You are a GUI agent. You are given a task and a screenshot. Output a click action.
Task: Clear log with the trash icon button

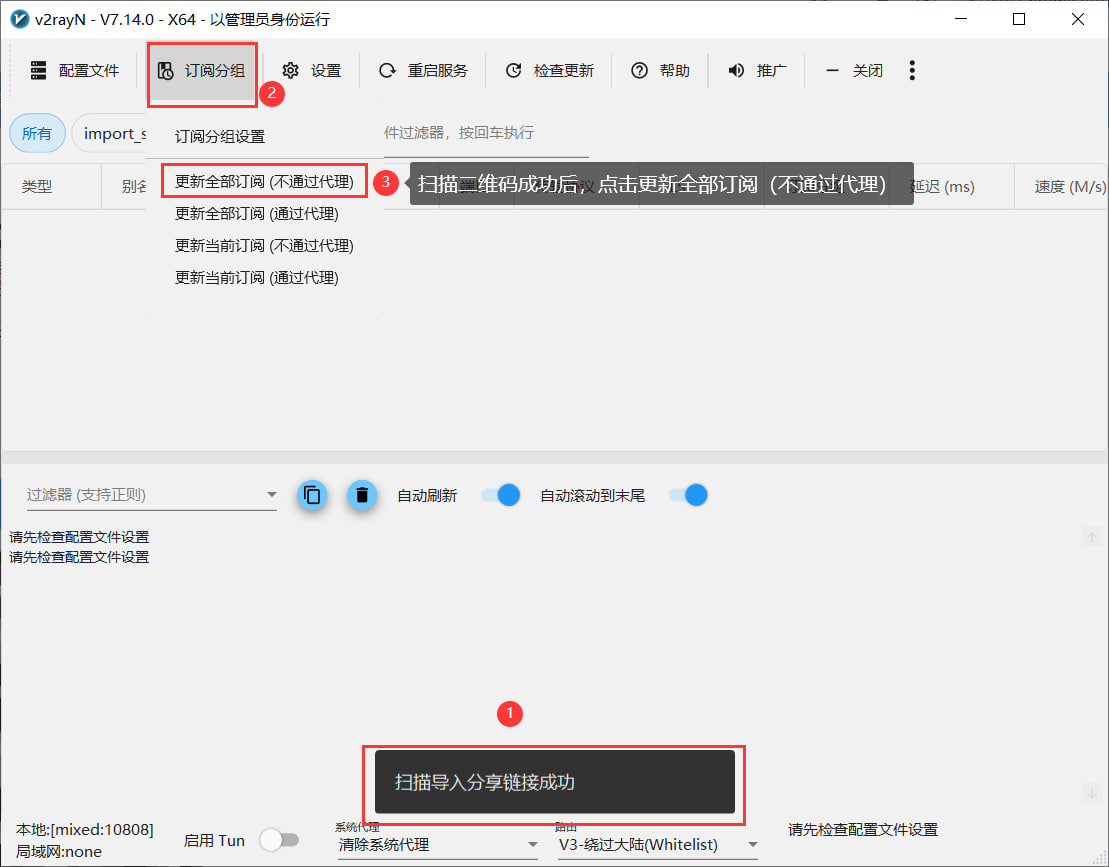pyautogui.click(x=362, y=495)
